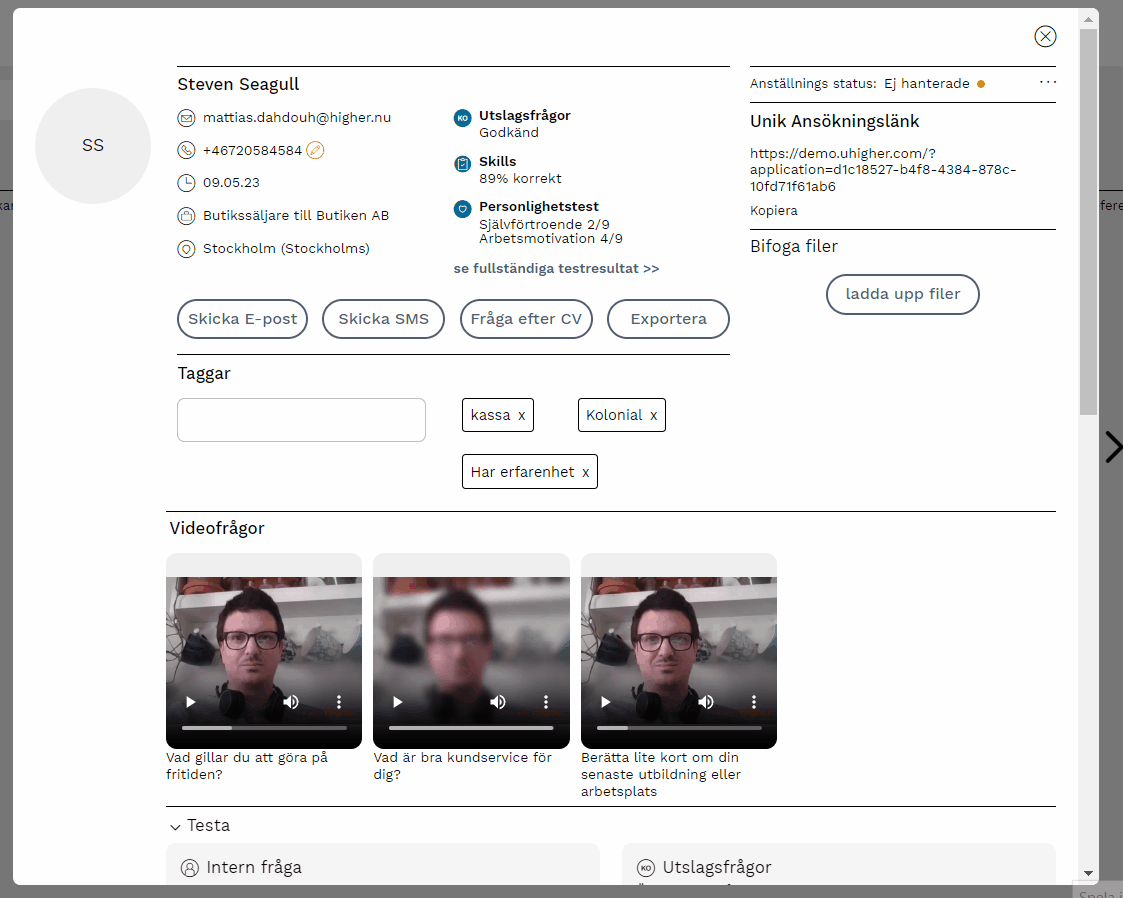Screen dimensions: 1123x898
Task: Close the applicant profile dialog
Action: [1045, 37]
